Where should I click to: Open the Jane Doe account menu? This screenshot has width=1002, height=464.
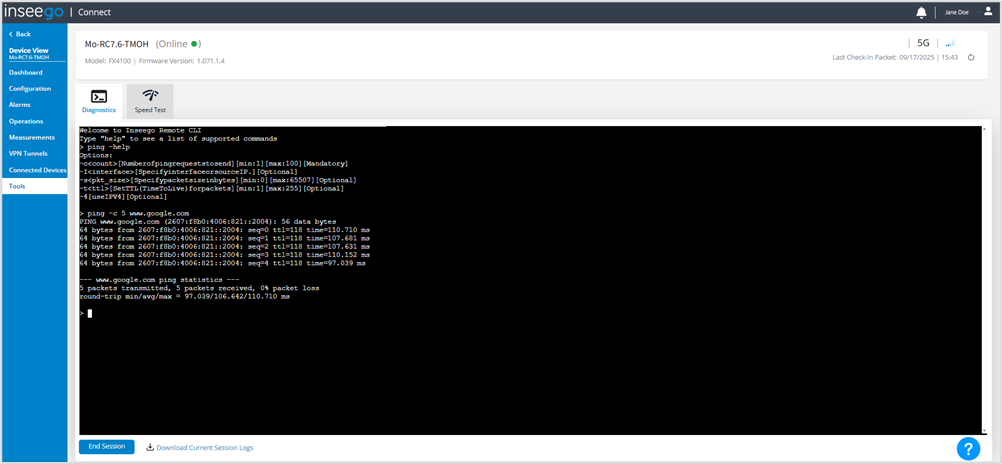pos(957,12)
